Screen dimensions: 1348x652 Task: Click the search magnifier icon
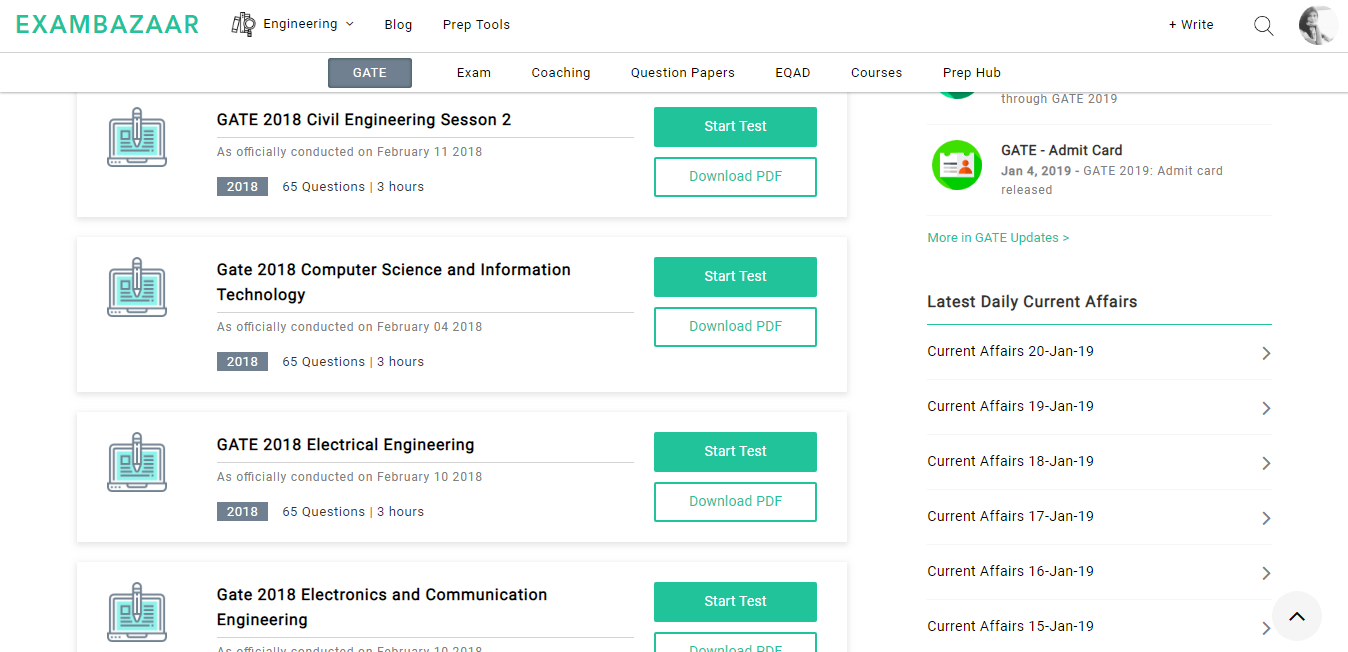1263,26
